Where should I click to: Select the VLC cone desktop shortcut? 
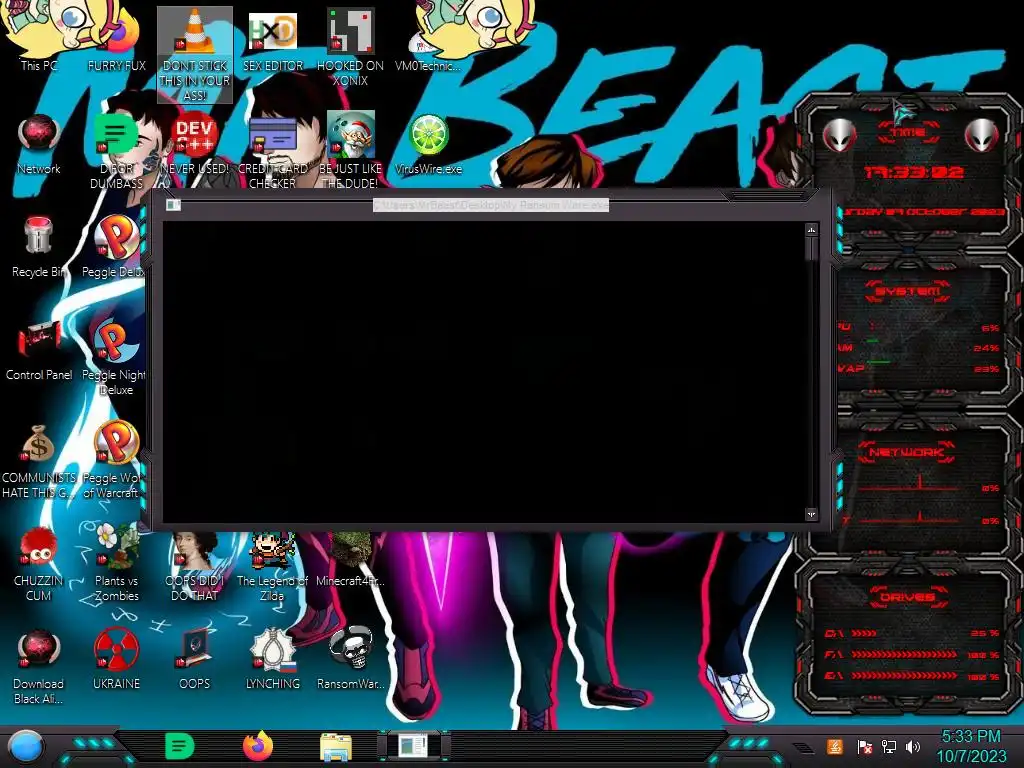[x=195, y=54]
